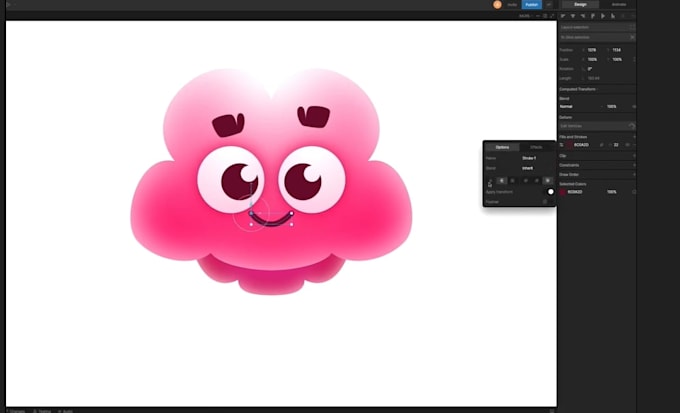Screen dimensions: 680x413
Task: Select the third stroke cap option
Action: pyautogui.click(x=513, y=180)
